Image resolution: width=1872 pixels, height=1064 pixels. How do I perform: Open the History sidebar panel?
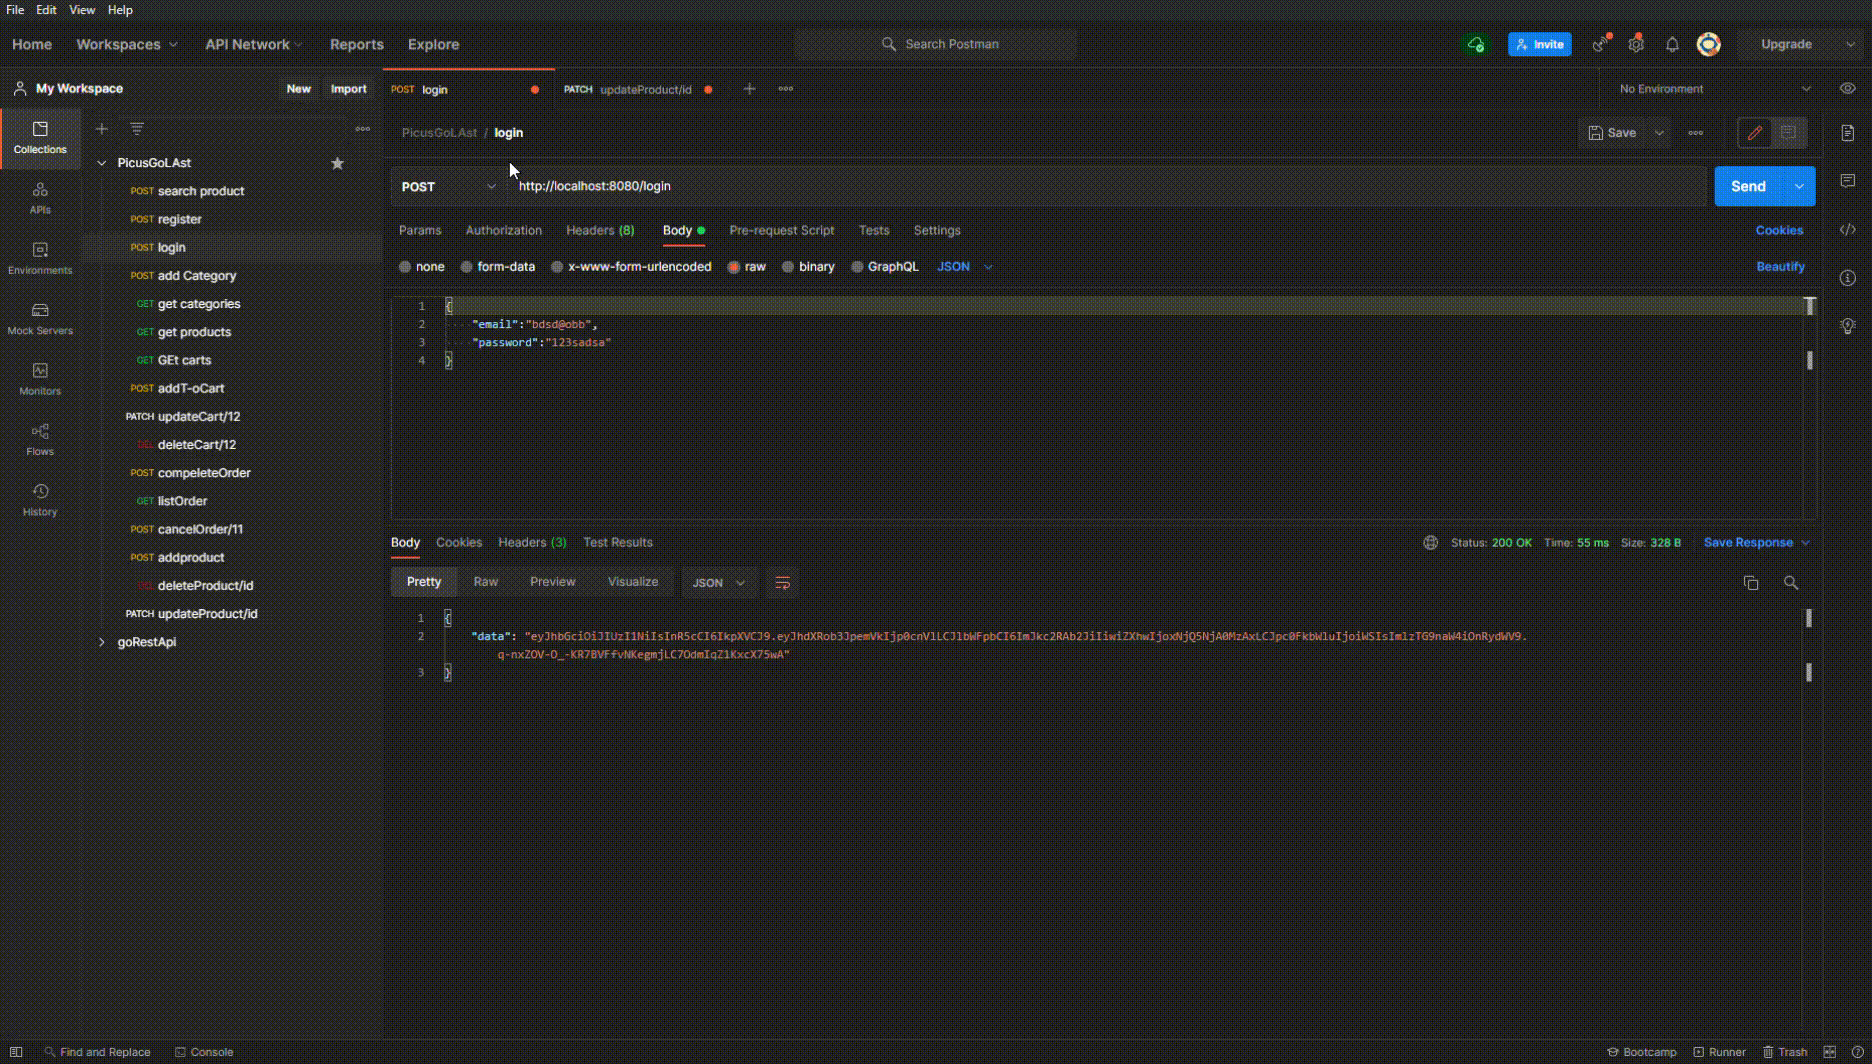tap(40, 499)
